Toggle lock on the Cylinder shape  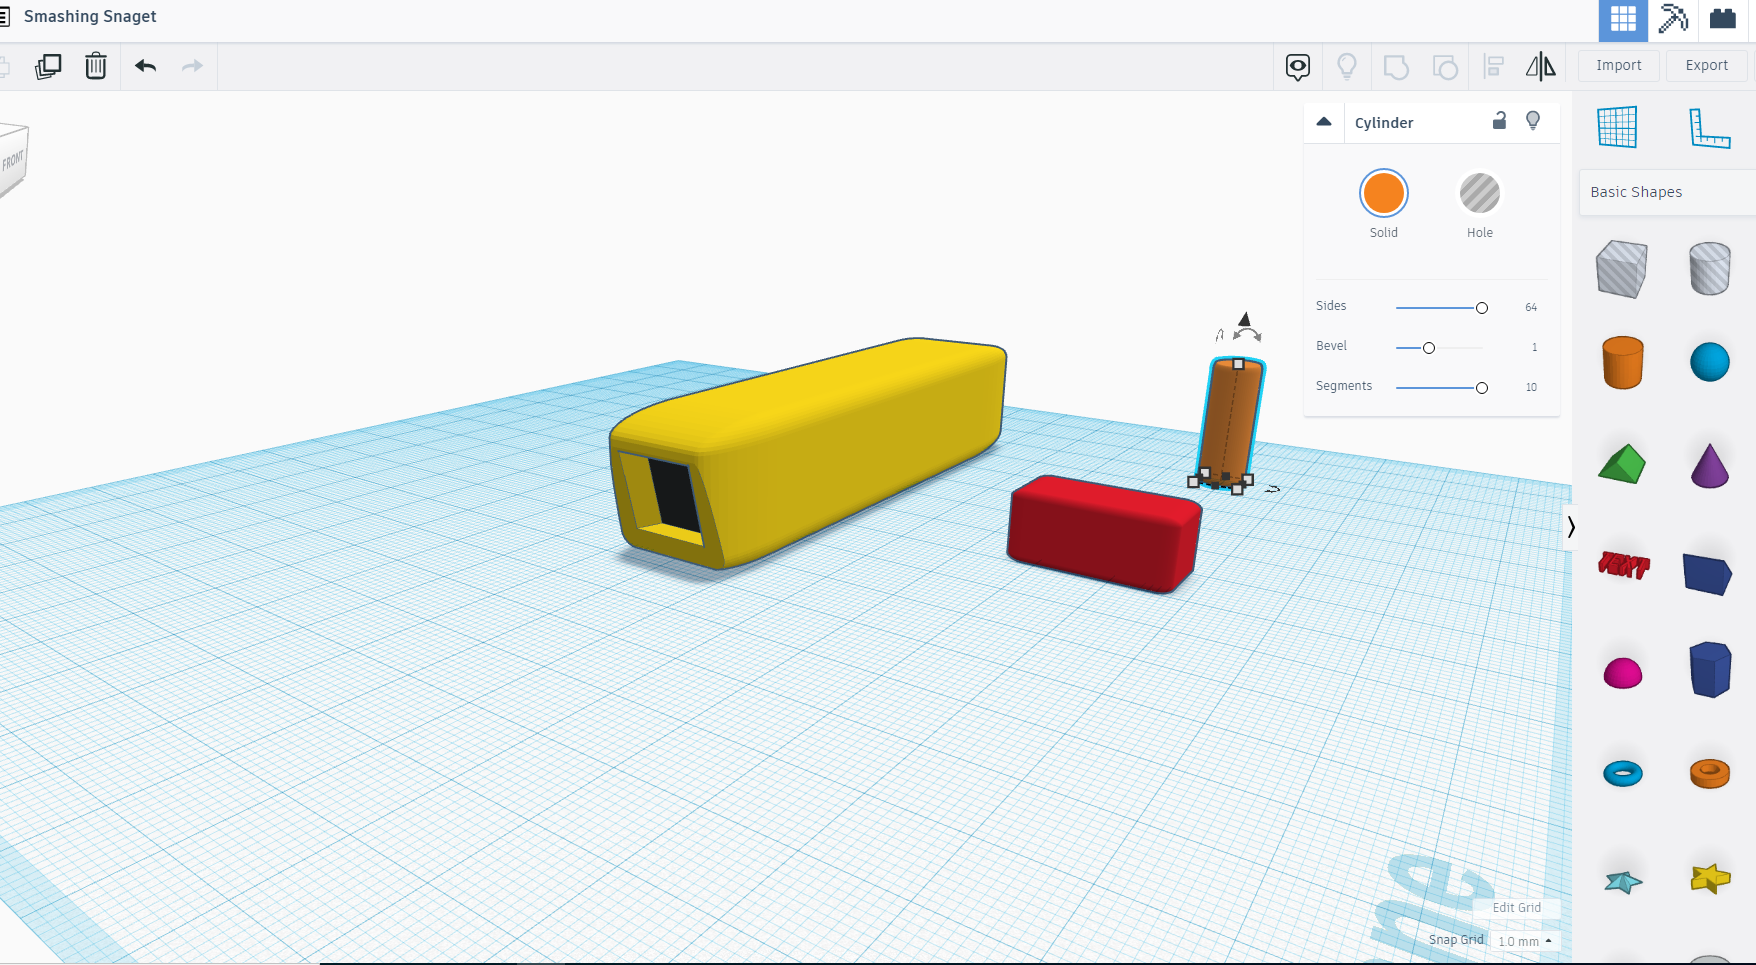tap(1499, 121)
